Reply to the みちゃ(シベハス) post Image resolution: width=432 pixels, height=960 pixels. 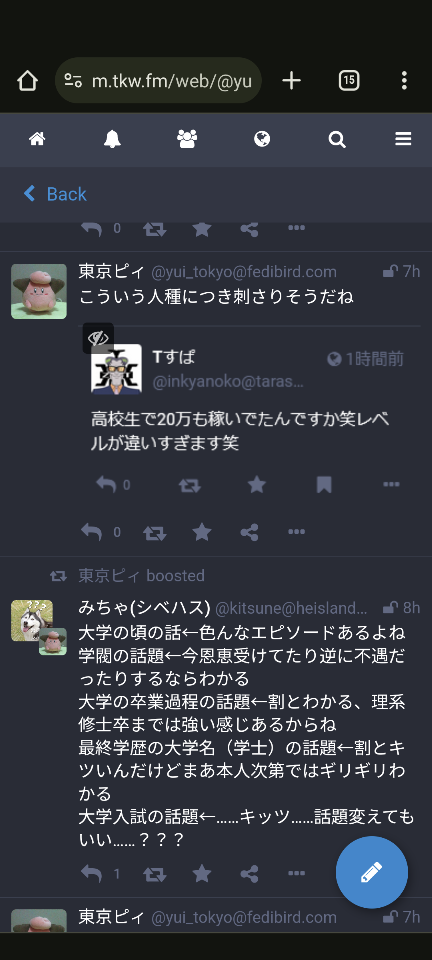click(91, 874)
